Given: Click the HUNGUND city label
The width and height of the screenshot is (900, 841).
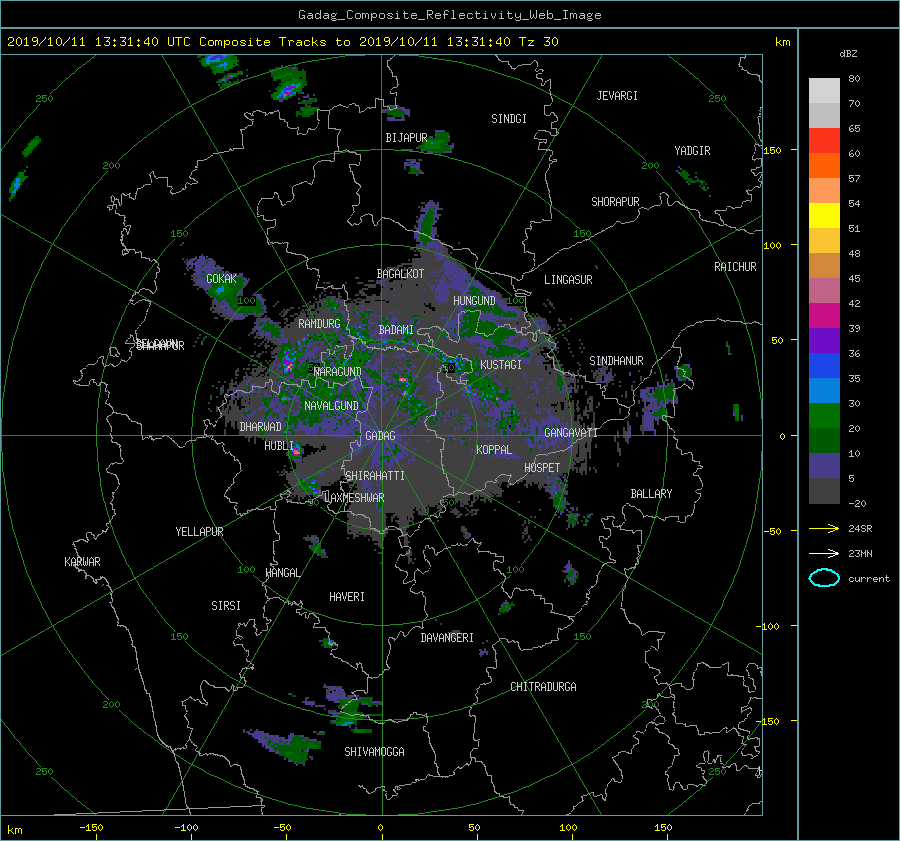Looking at the screenshot, I should click(474, 301).
